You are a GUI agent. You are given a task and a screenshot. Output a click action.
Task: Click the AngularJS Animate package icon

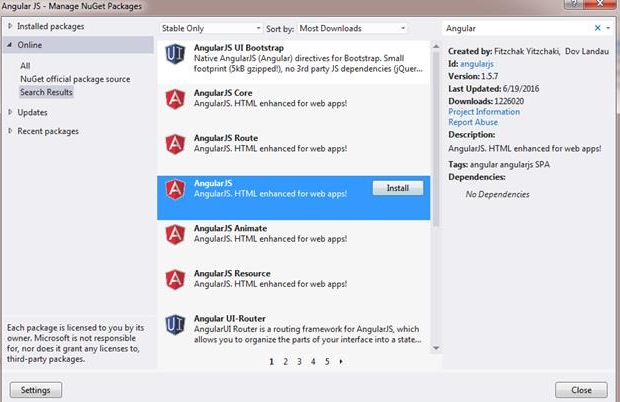(175, 234)
